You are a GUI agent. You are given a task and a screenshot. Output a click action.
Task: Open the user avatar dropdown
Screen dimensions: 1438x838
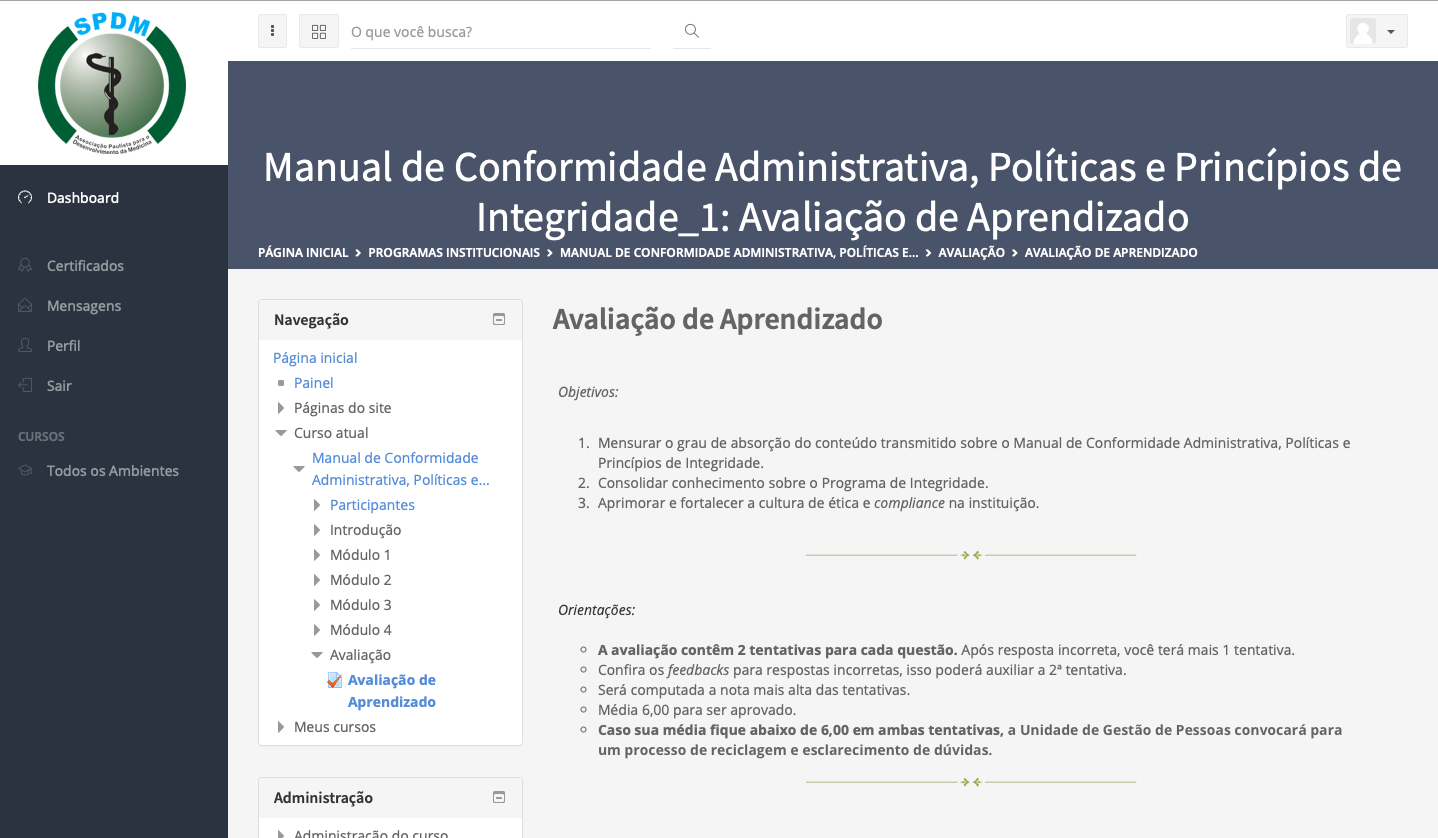[x=1376, y=32]
